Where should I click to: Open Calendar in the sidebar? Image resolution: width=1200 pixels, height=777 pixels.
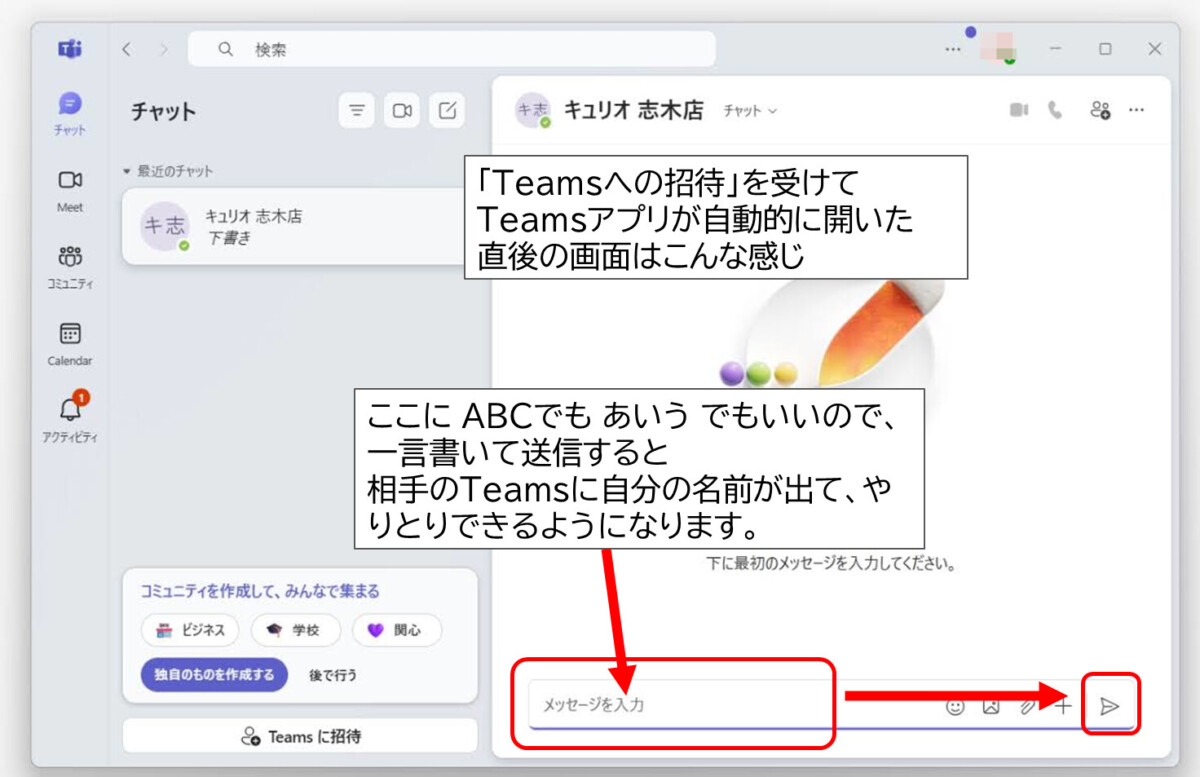point(70,344)
